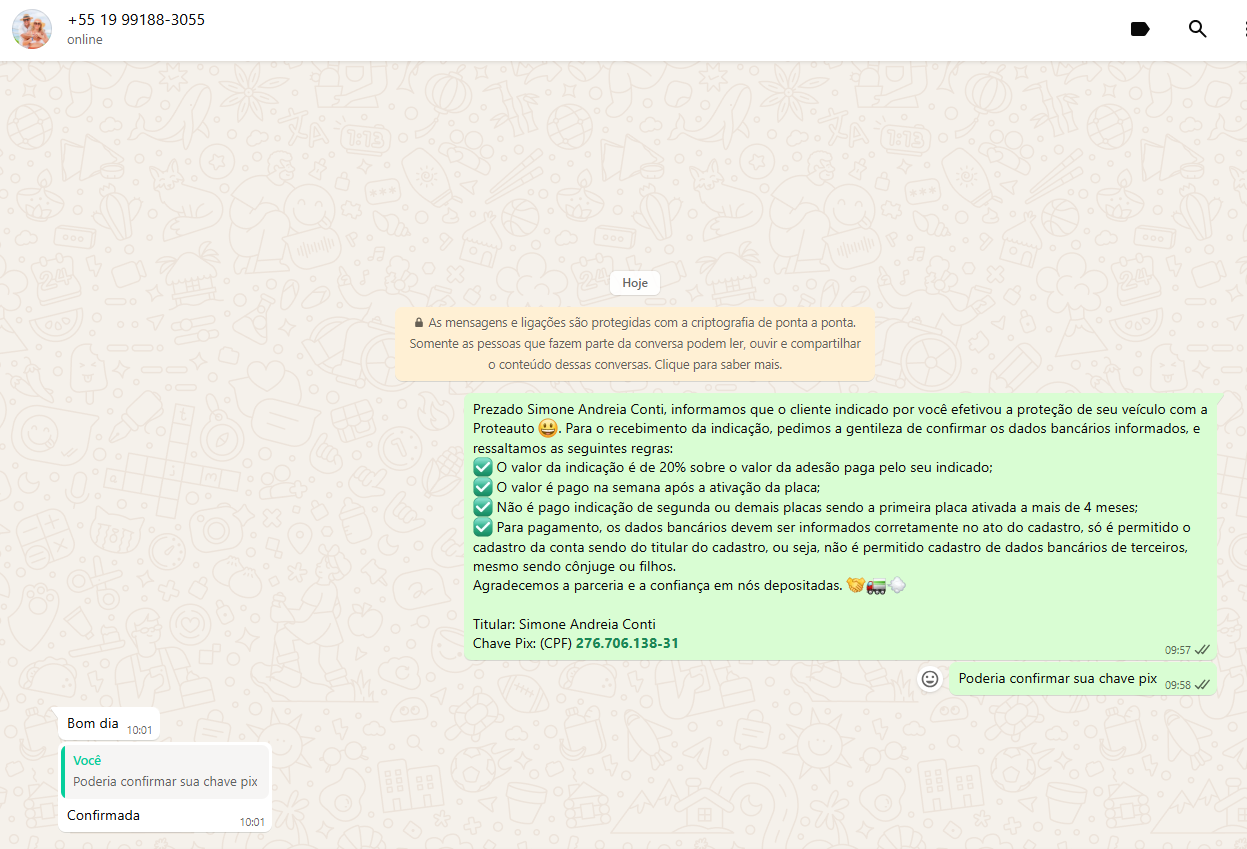Open contact info via phone number +55 19 99188-3055
Screen dimensions: 1247x849
pyautogui.click(x=136, y=20)
